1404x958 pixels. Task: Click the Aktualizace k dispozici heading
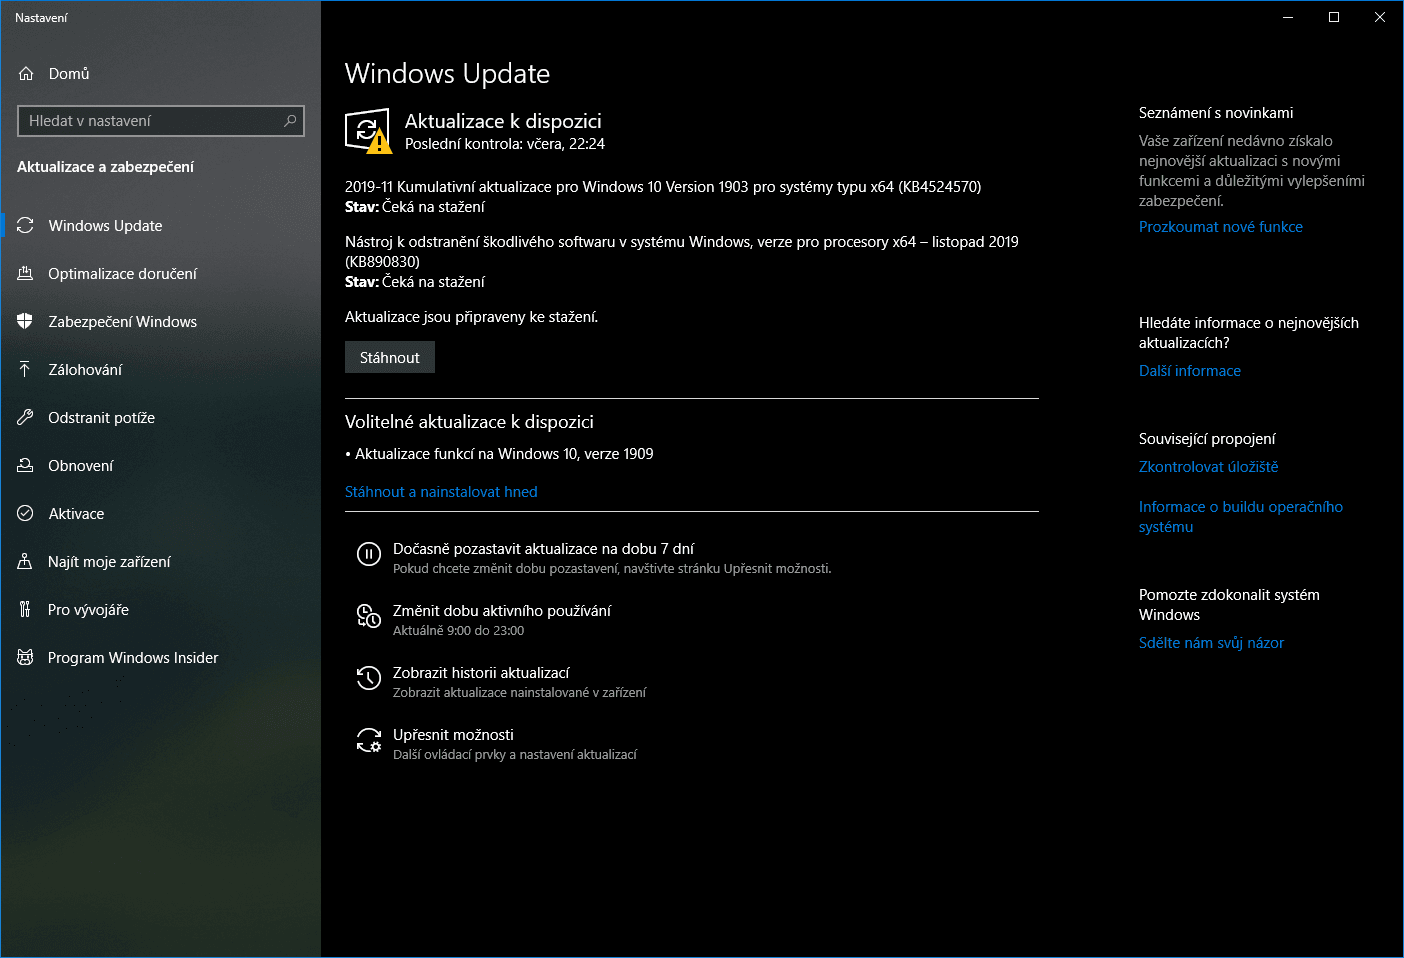[x=503, y=121]
